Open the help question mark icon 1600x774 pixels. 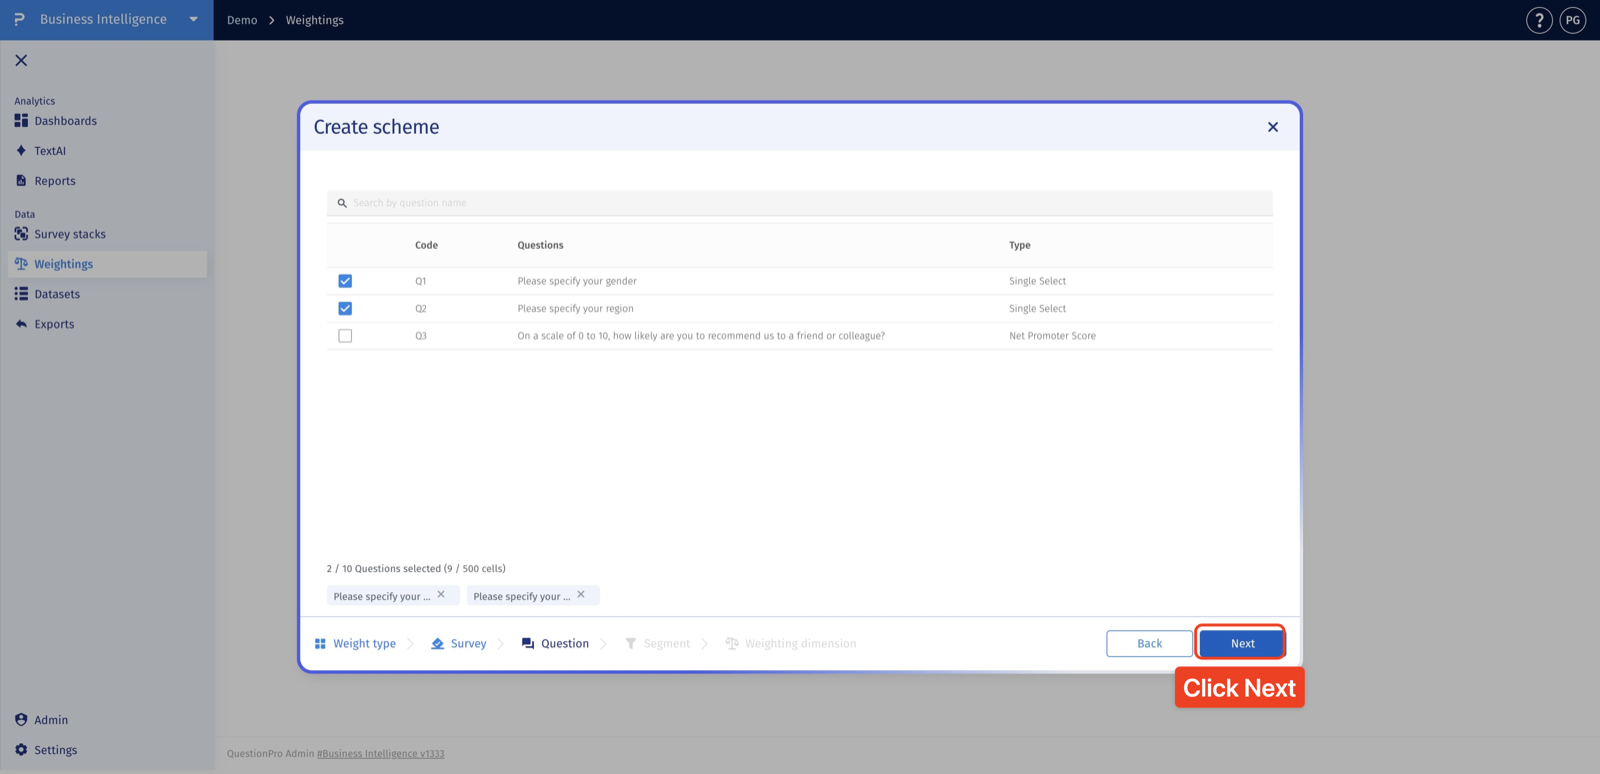pyautogui.click(x=1539, y=20)
